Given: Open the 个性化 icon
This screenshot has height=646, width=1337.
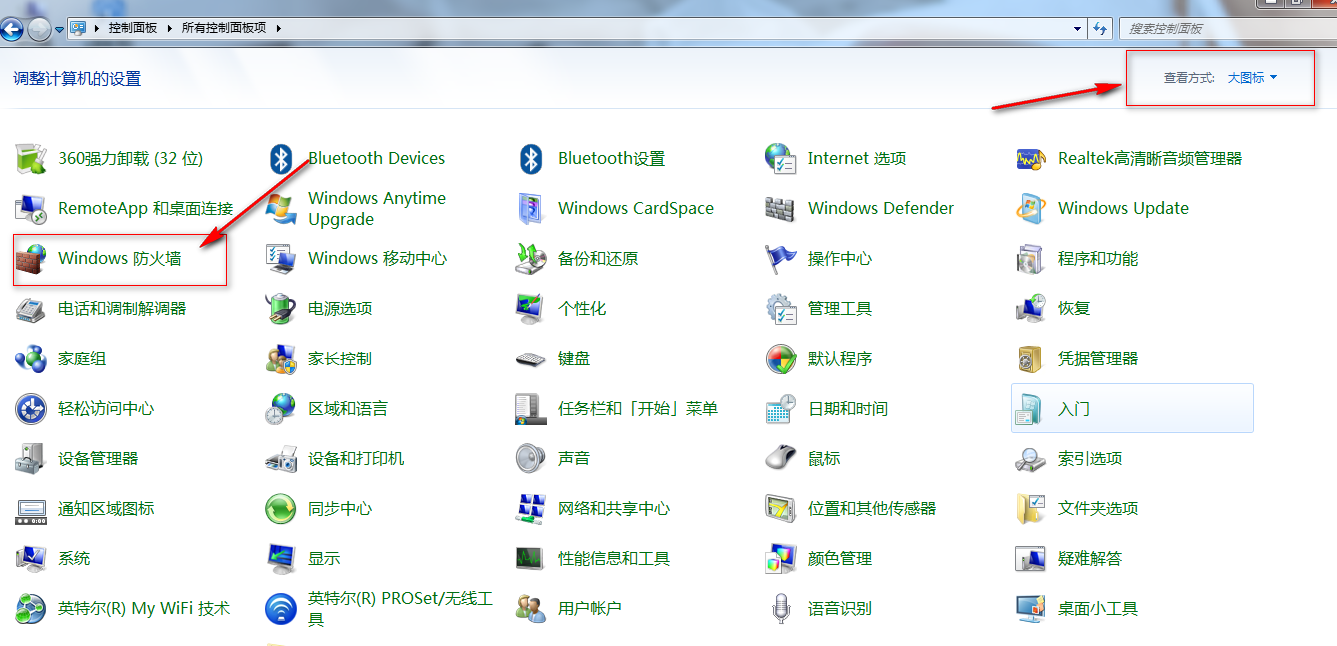Looking at the screenshot, I should click(x=531, y=308).
